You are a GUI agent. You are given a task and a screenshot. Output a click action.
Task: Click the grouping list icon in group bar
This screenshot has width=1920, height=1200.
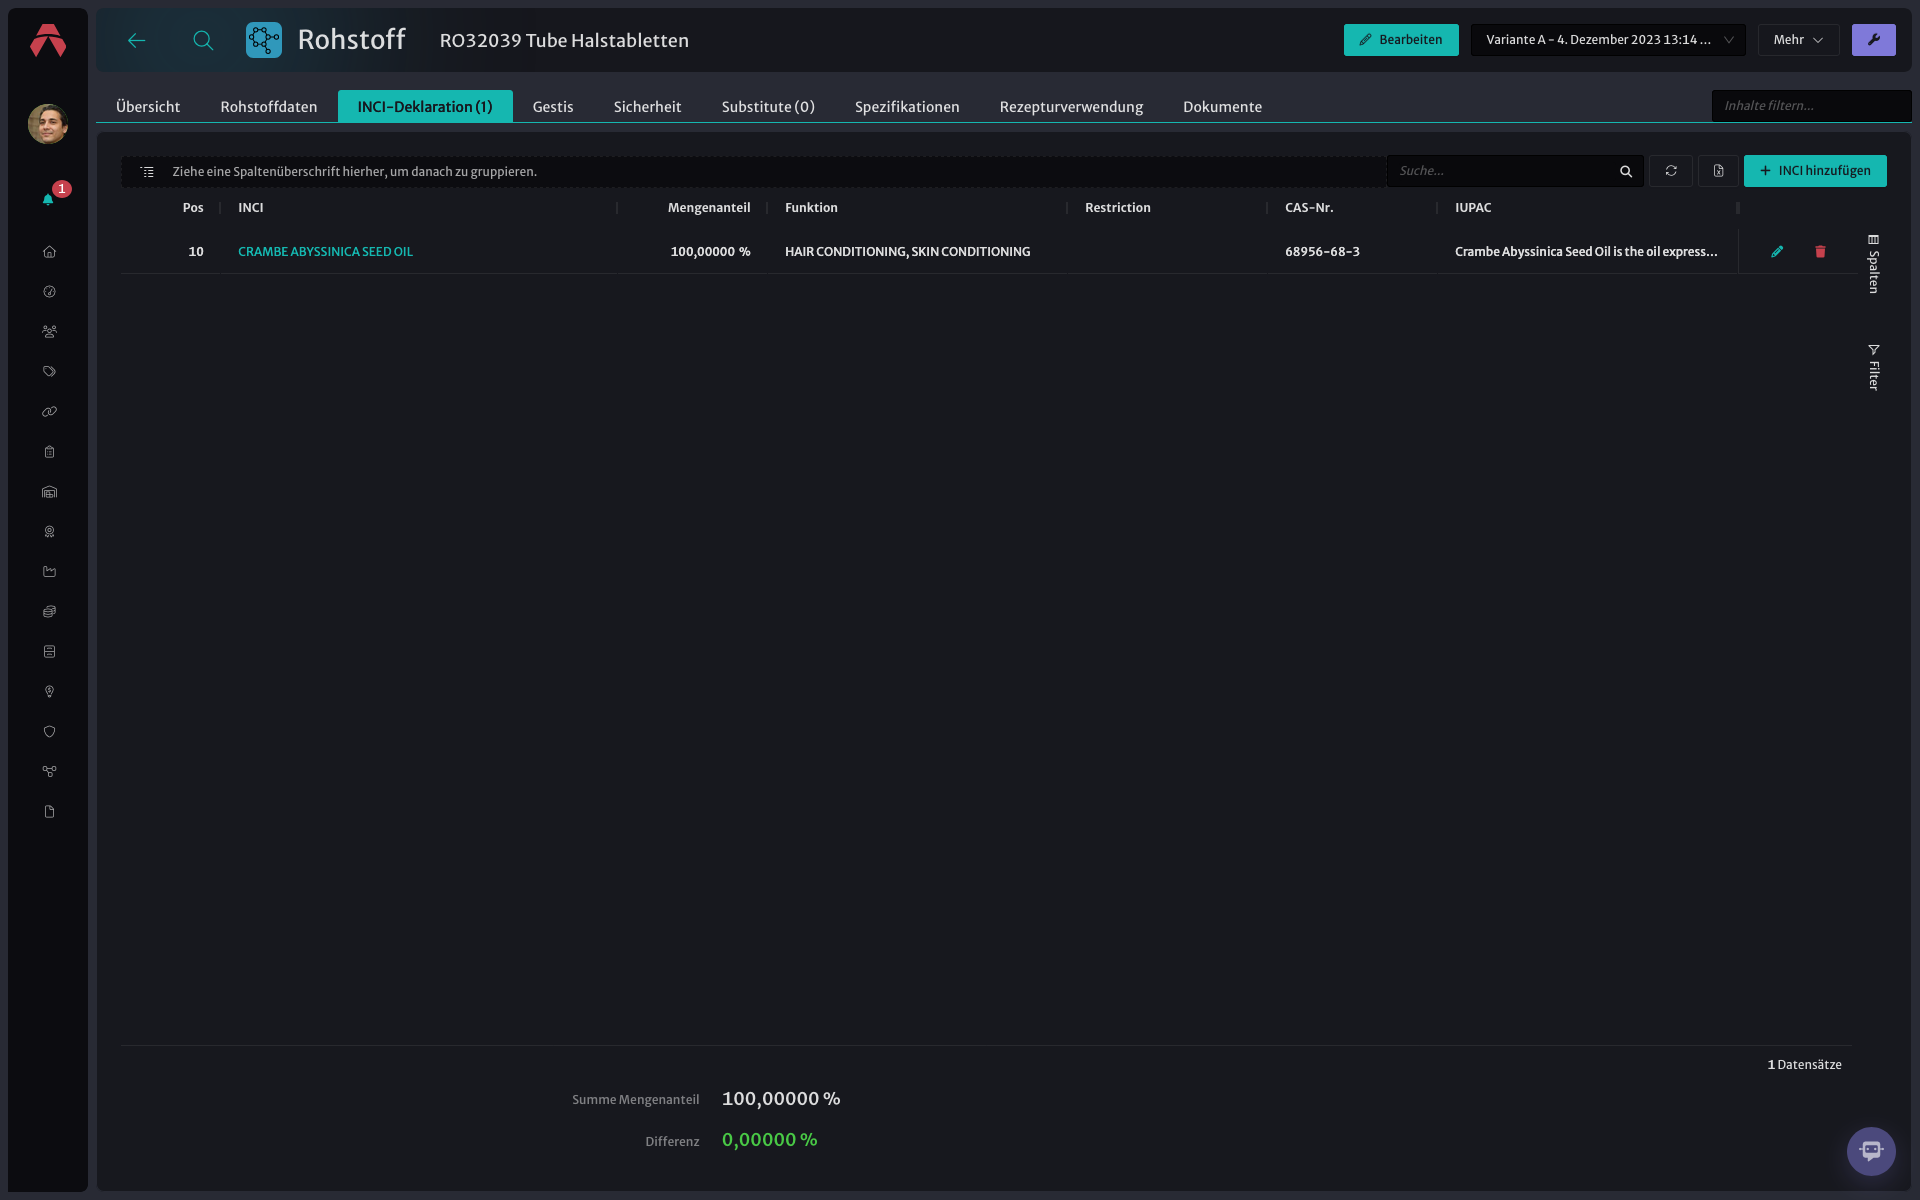147,172
